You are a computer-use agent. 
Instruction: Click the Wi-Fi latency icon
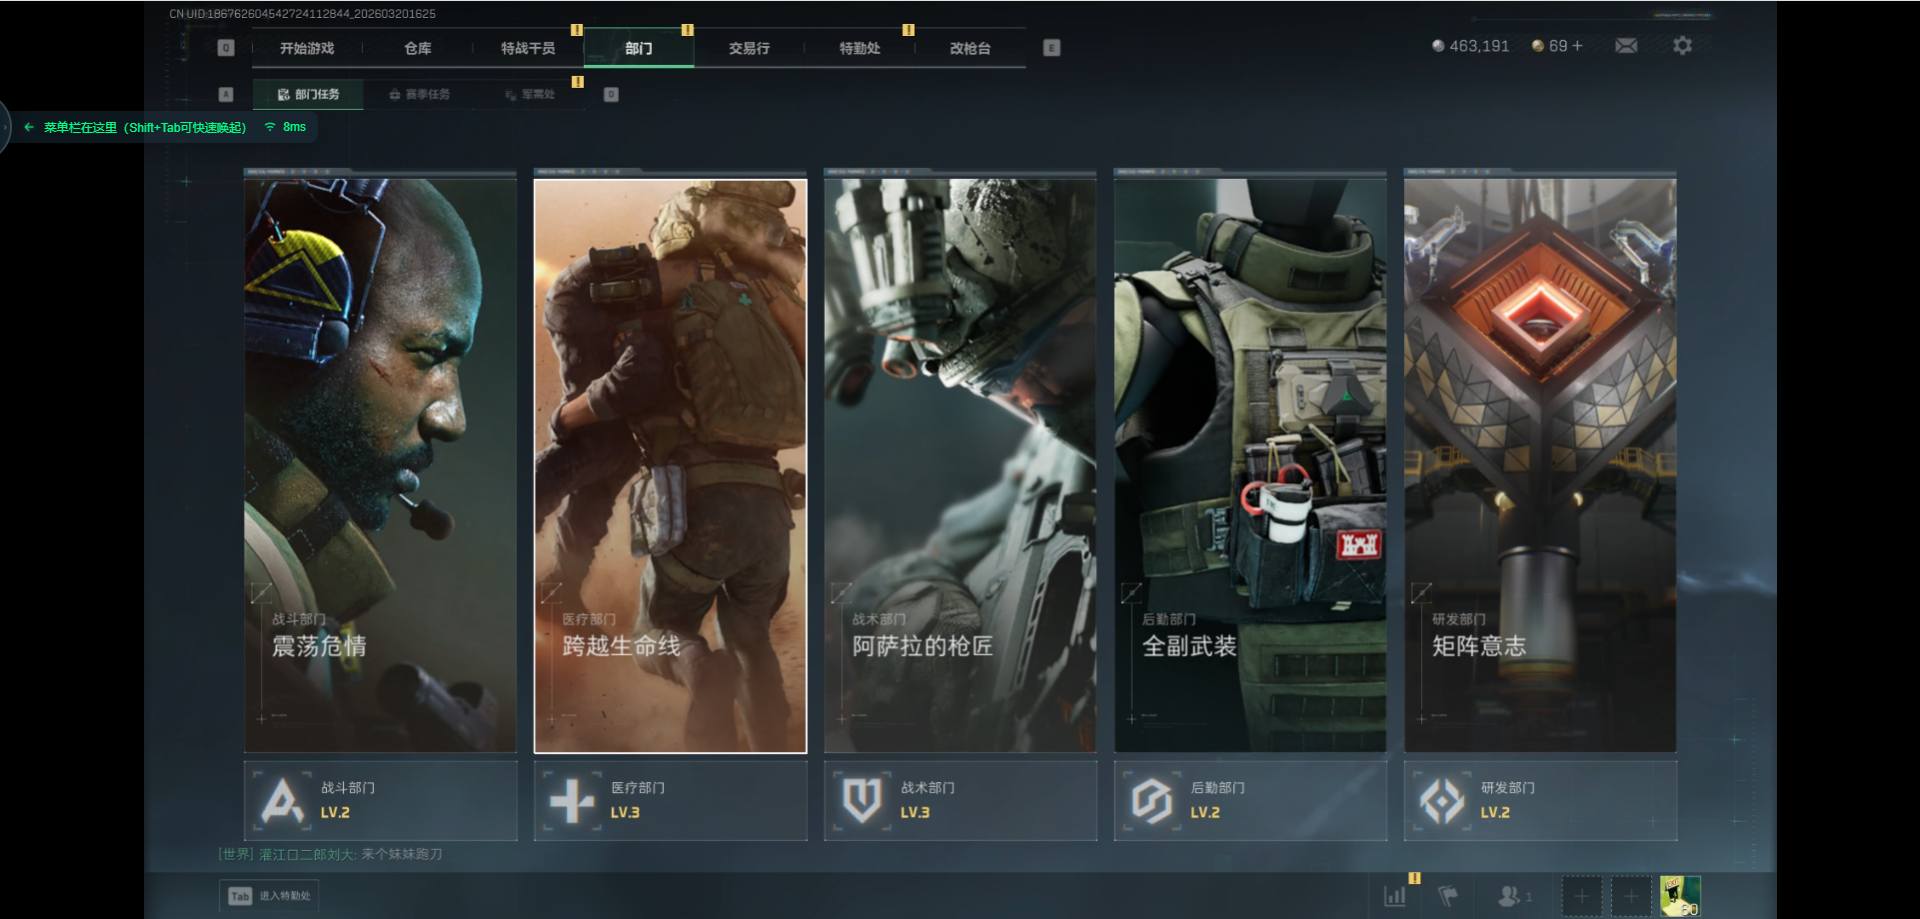pos(270,127)
